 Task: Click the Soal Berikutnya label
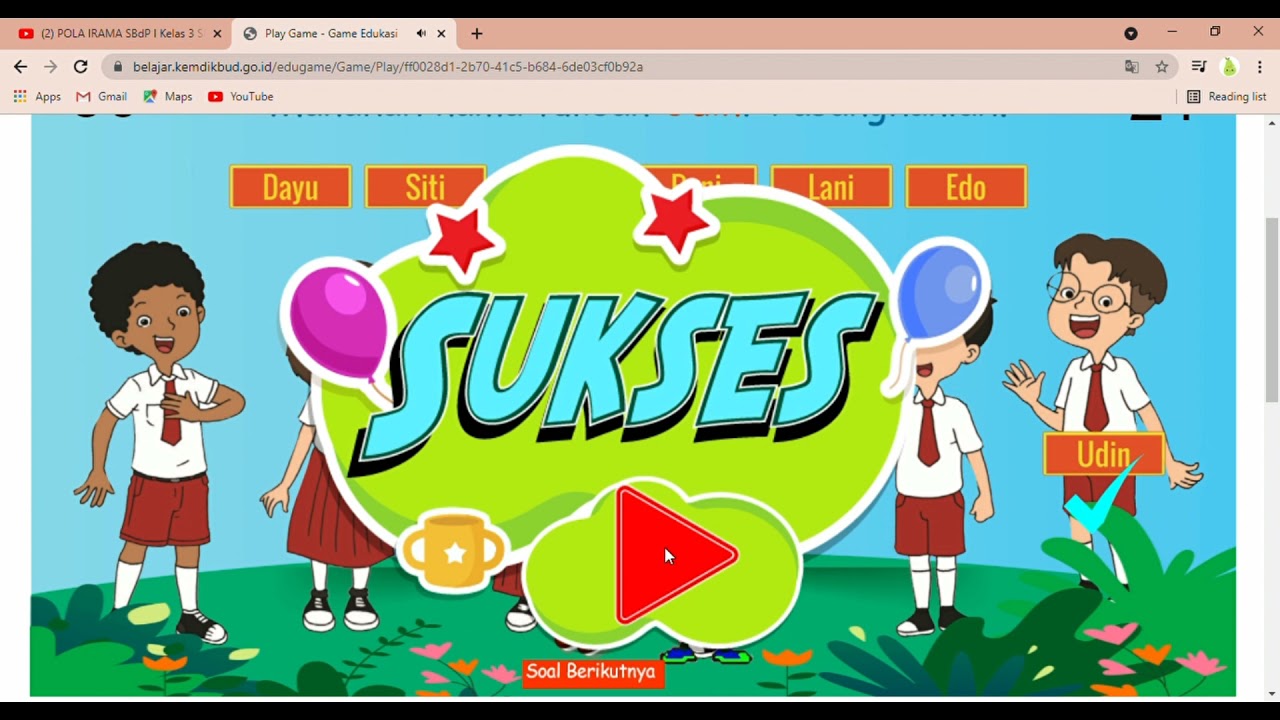[591, 672]
